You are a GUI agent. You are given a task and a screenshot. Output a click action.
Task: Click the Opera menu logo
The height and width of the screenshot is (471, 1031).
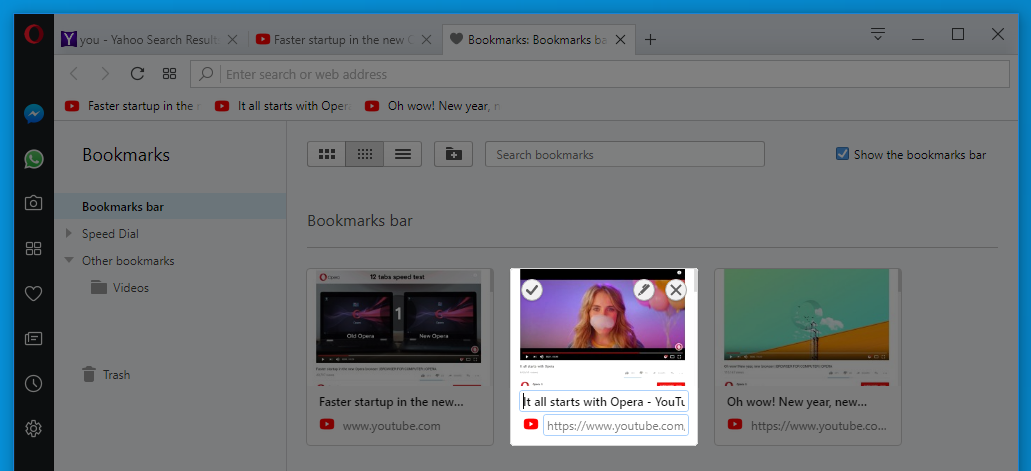point(33,35)
